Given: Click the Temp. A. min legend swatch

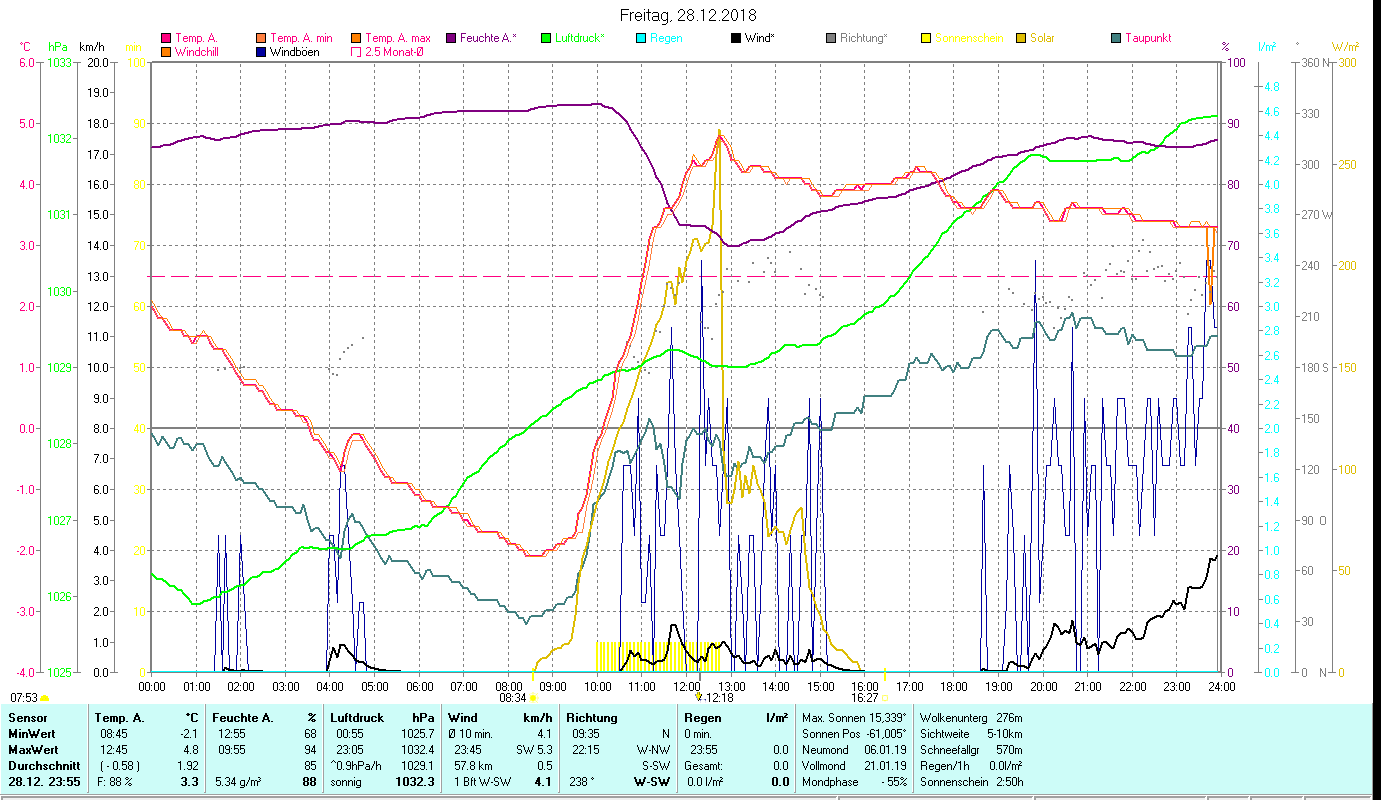Looking at the screenshot, I should pos(262,38).
